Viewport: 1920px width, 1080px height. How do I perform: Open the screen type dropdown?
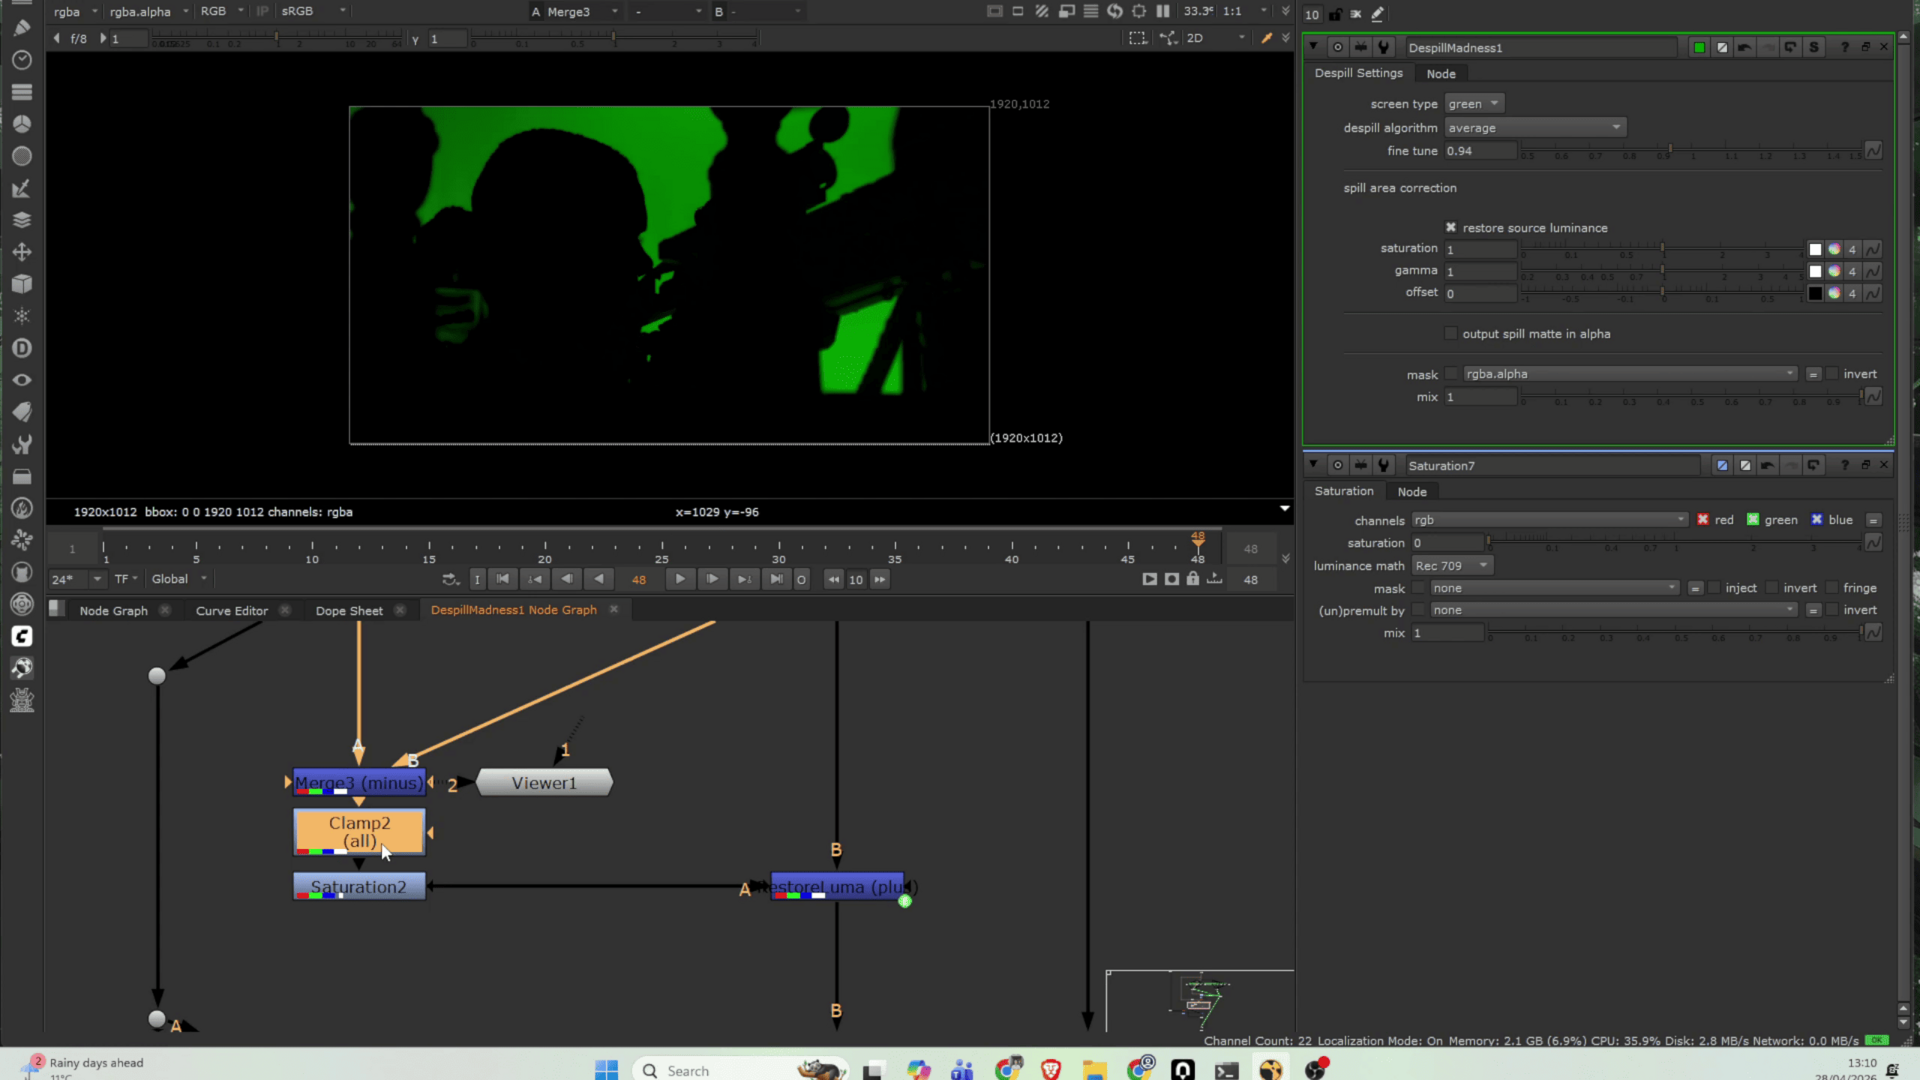(1474, 104)
